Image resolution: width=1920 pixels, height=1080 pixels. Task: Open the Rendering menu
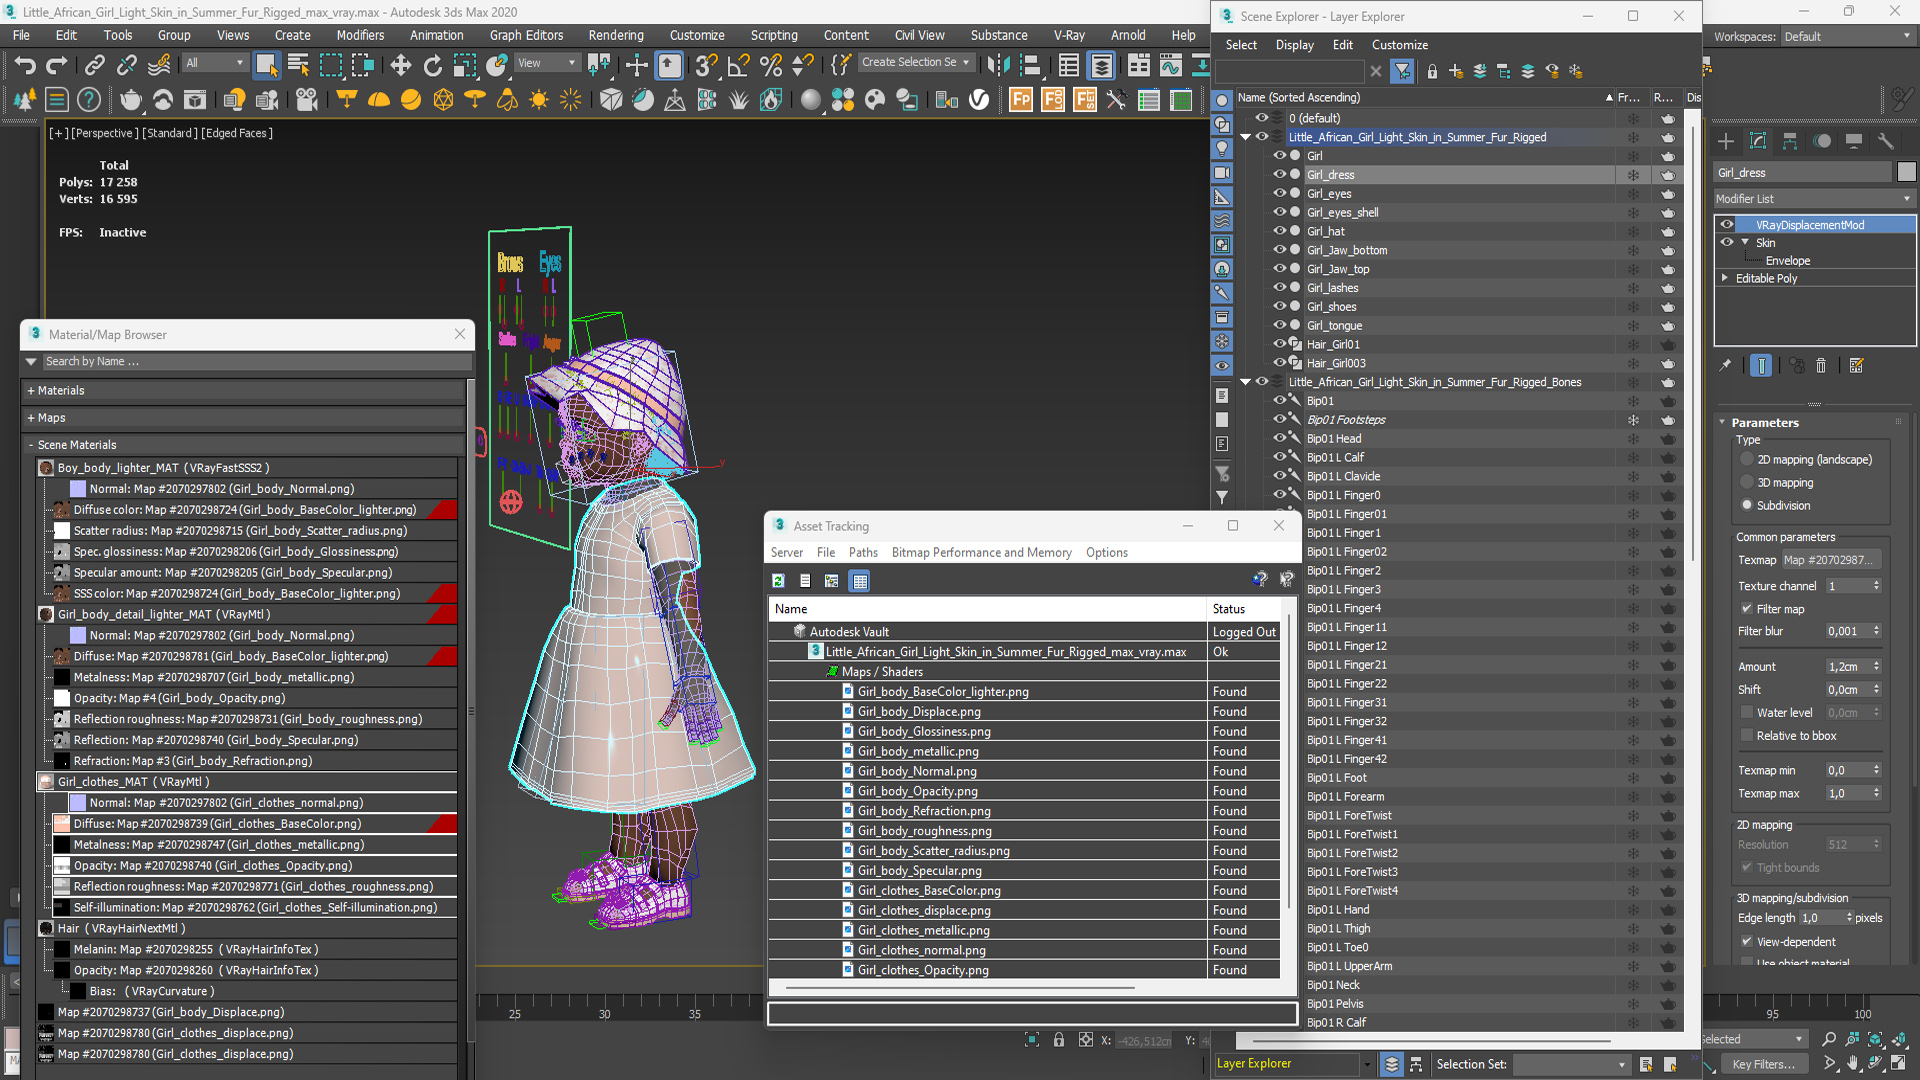pos(616,35)
